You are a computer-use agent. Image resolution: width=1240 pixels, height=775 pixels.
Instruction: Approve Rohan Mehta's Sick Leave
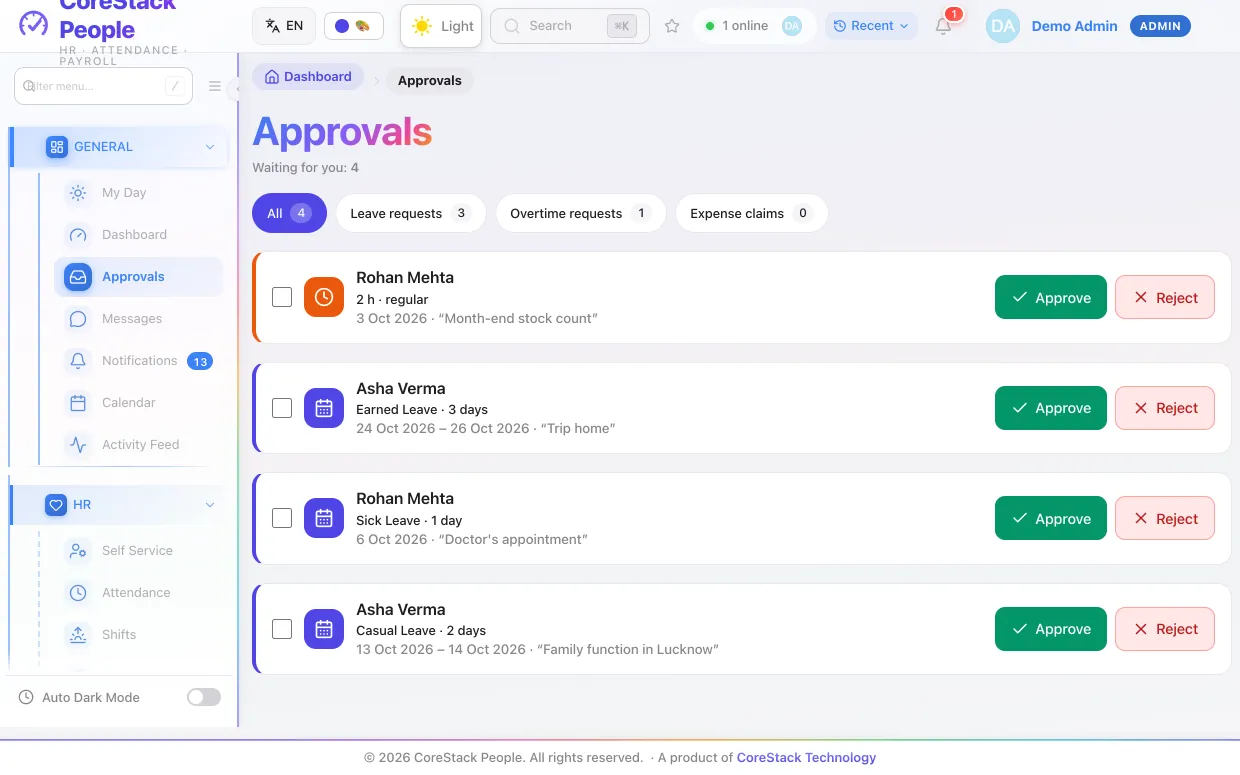pyautogui.click(x=1051, y=518)
